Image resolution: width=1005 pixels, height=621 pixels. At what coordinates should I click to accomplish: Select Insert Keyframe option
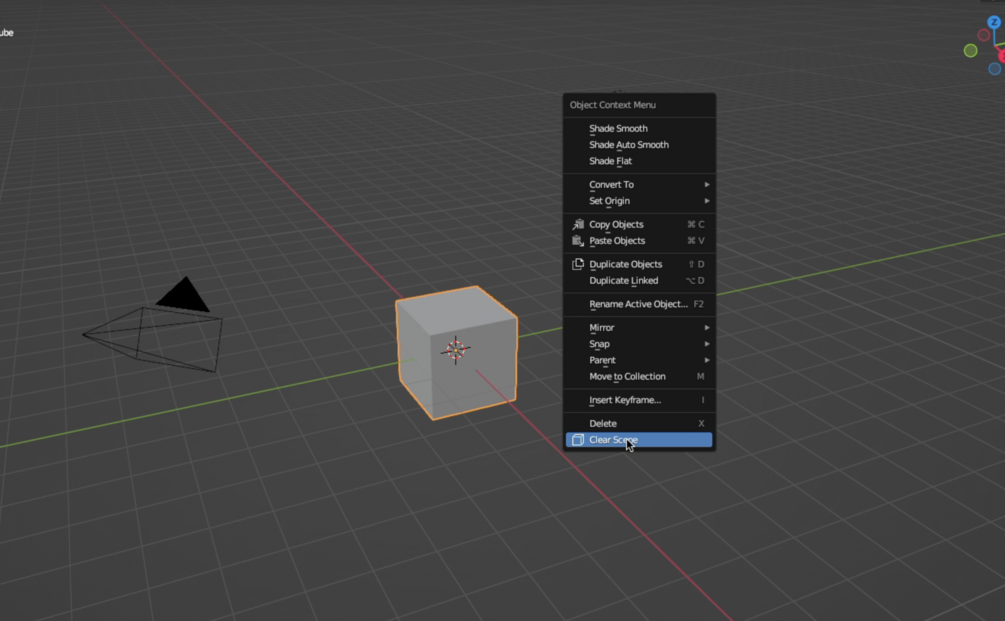(639, 400)
